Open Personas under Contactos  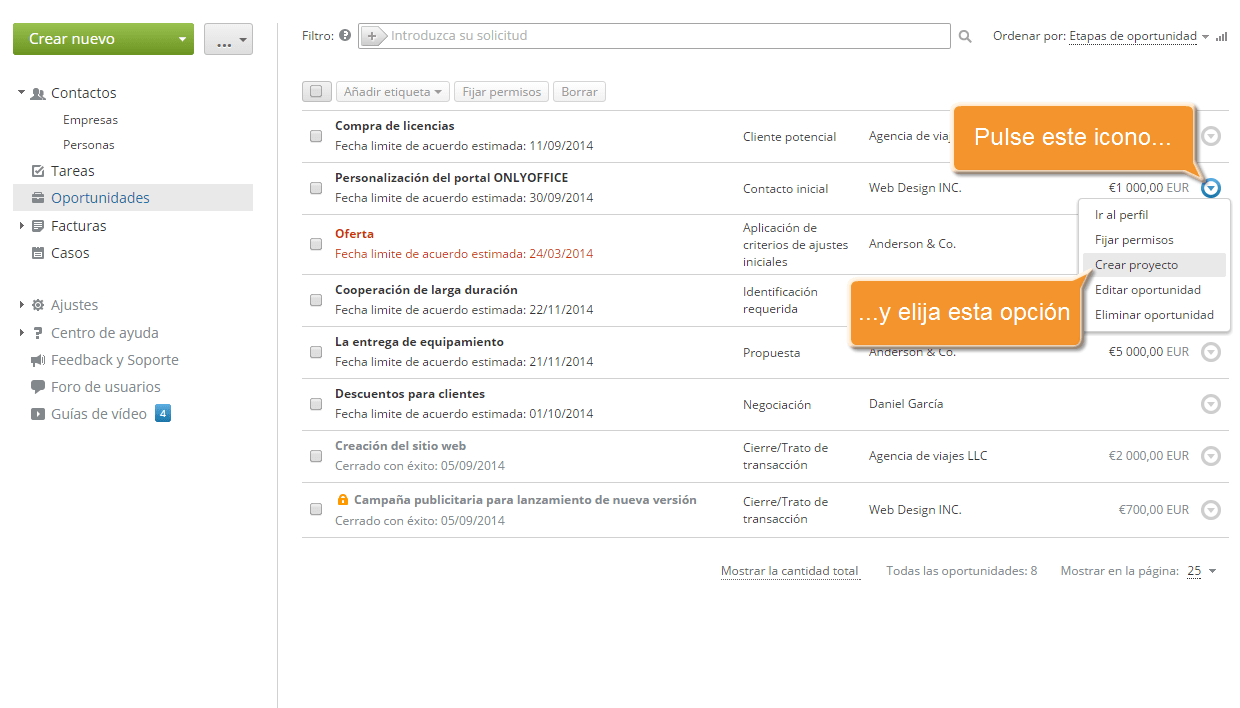pos(89,145)
